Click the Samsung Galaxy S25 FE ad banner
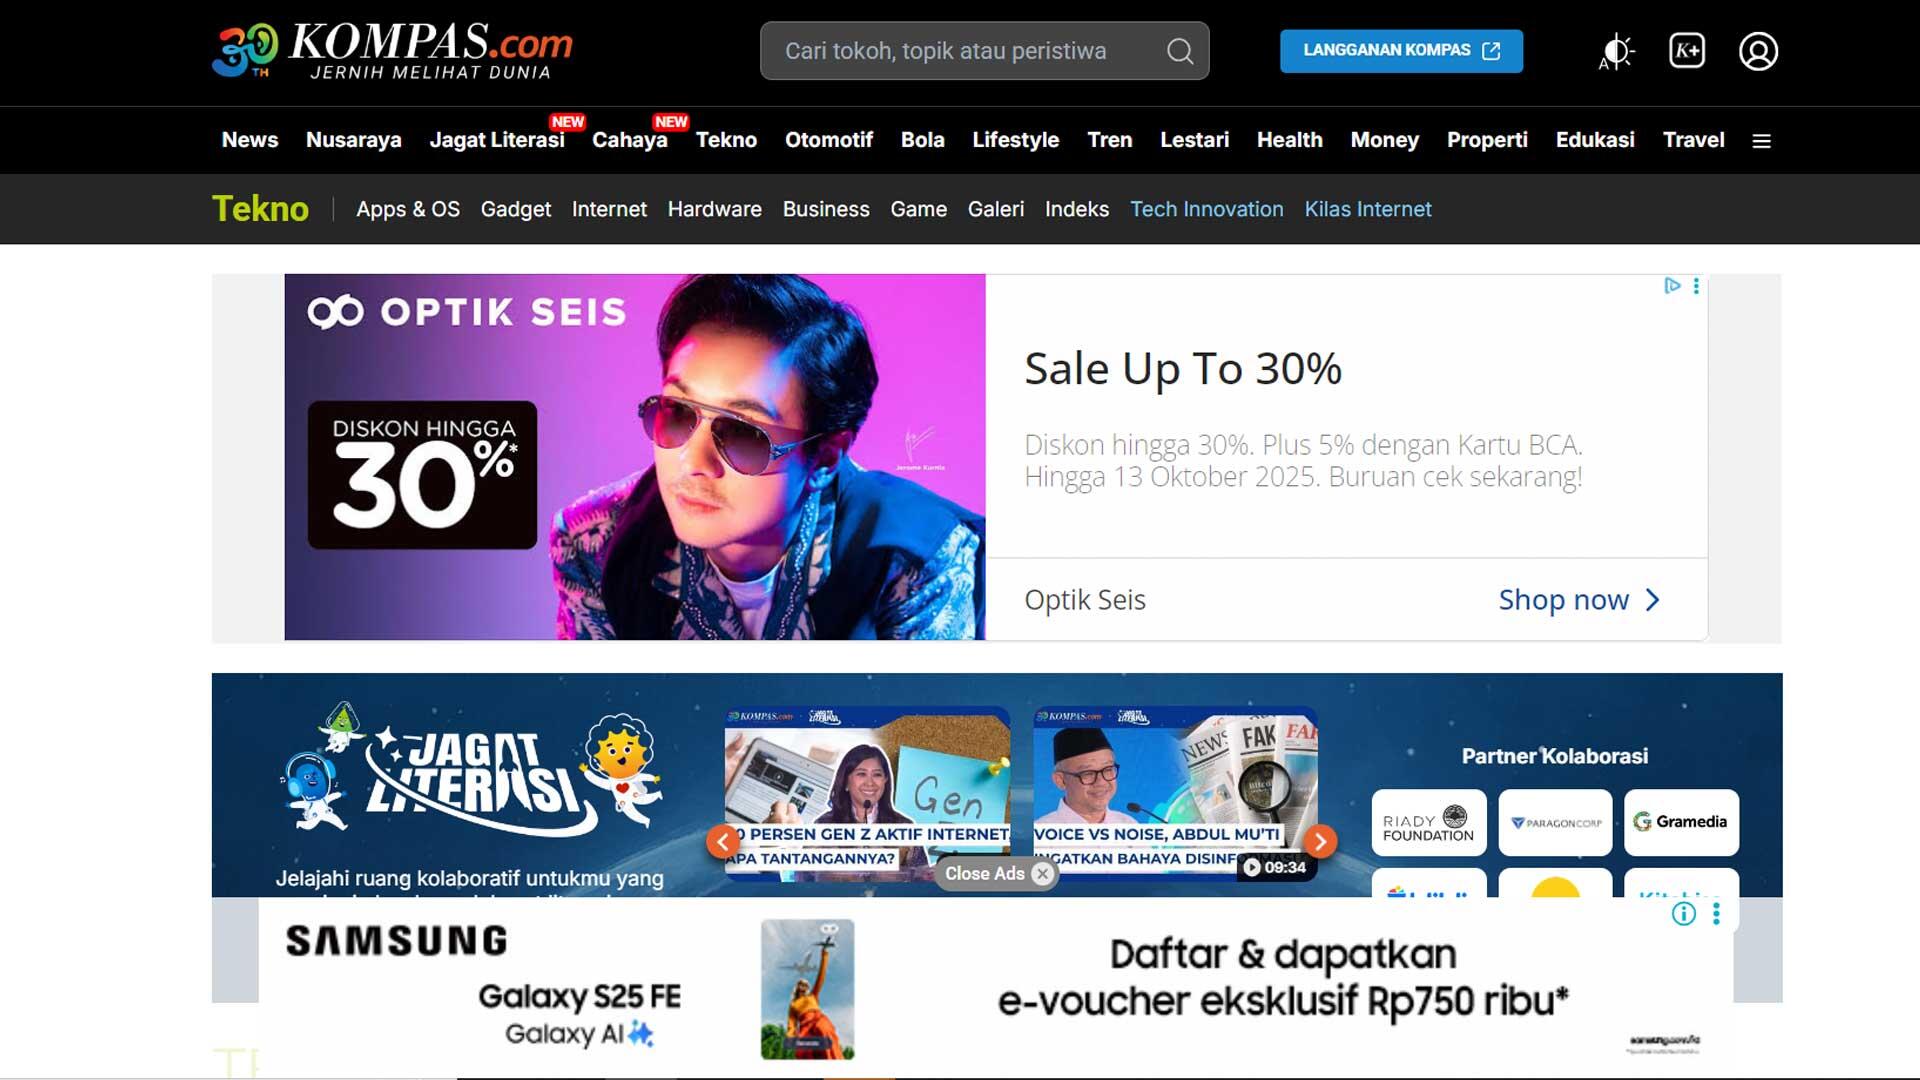Viewport: 1920px width, 1080px height. [996, 988]
